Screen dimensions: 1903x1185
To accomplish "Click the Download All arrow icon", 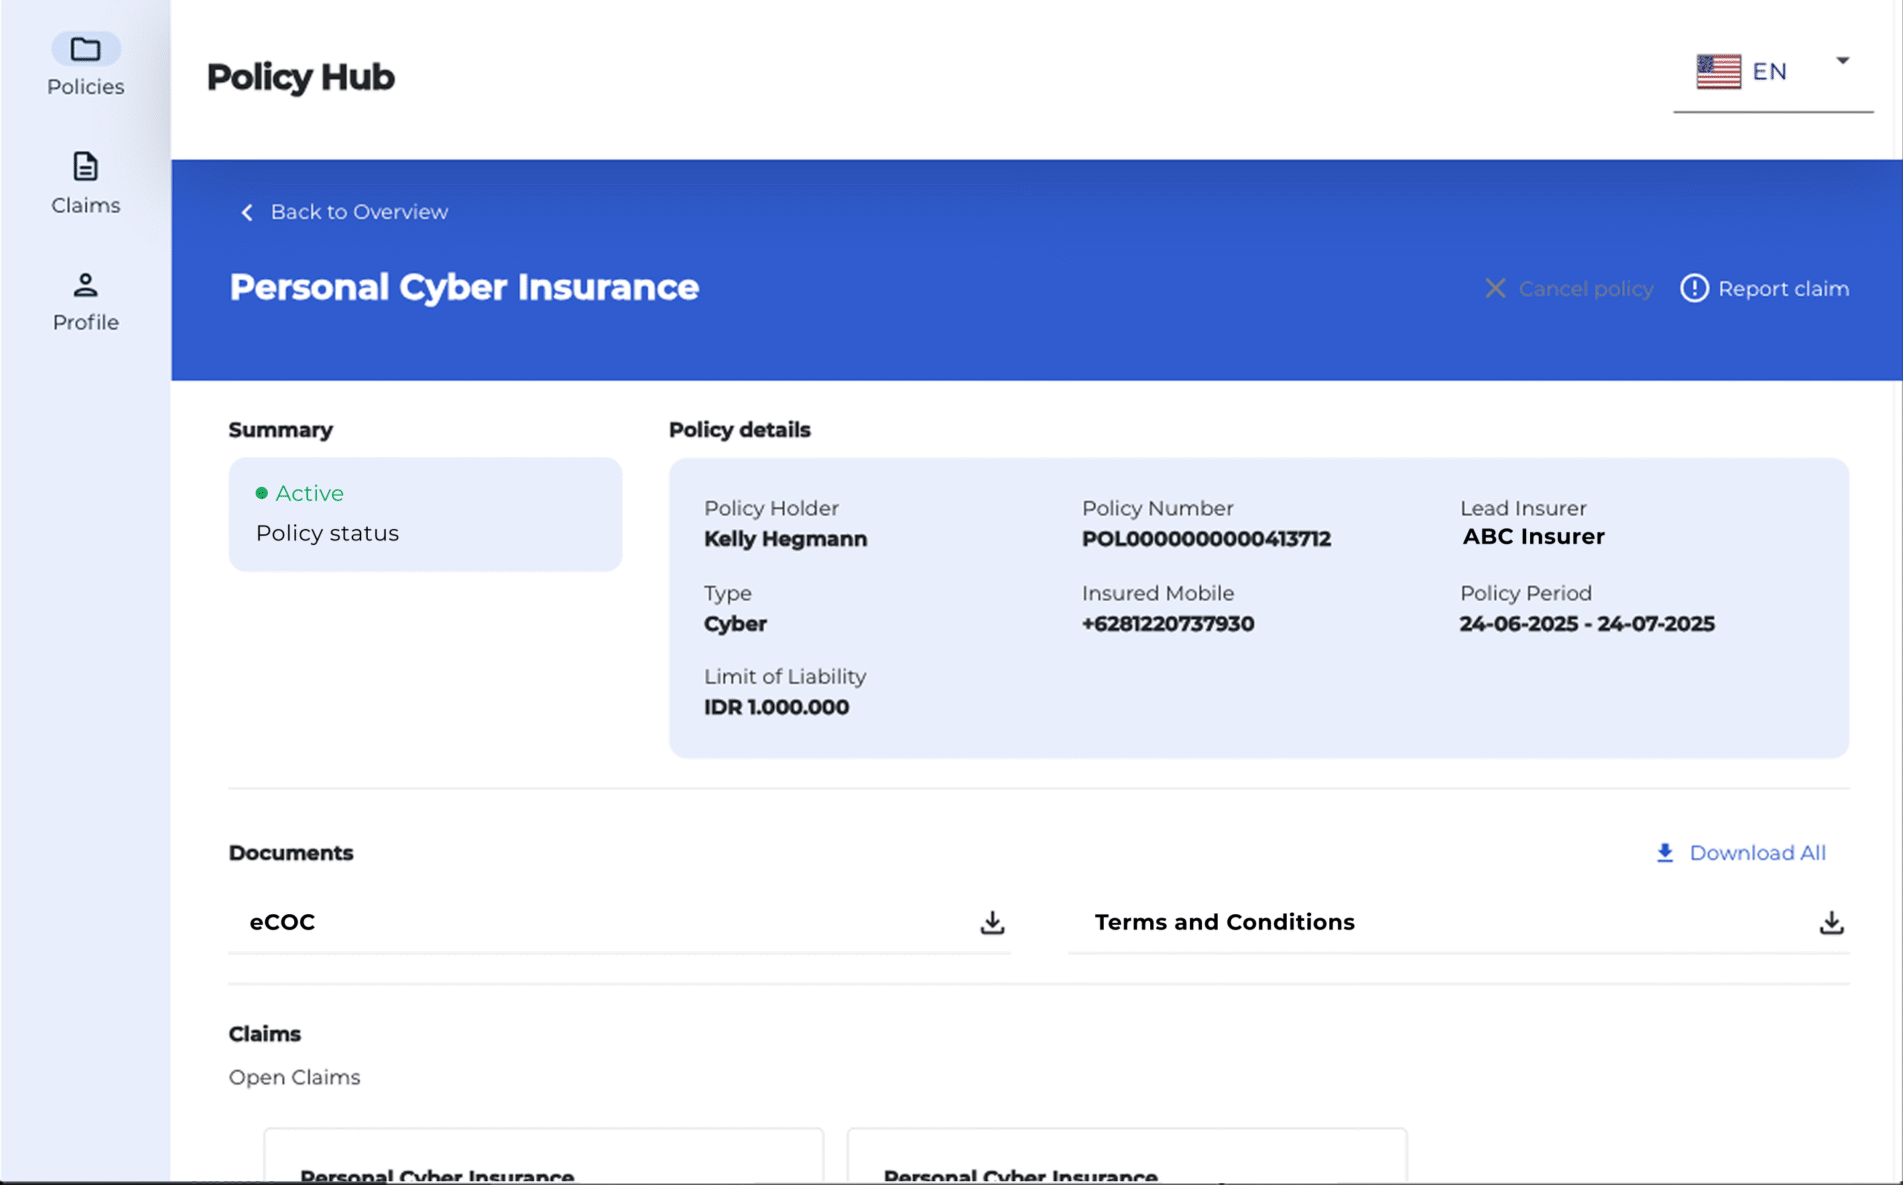I will click(x=1665, y=853).
